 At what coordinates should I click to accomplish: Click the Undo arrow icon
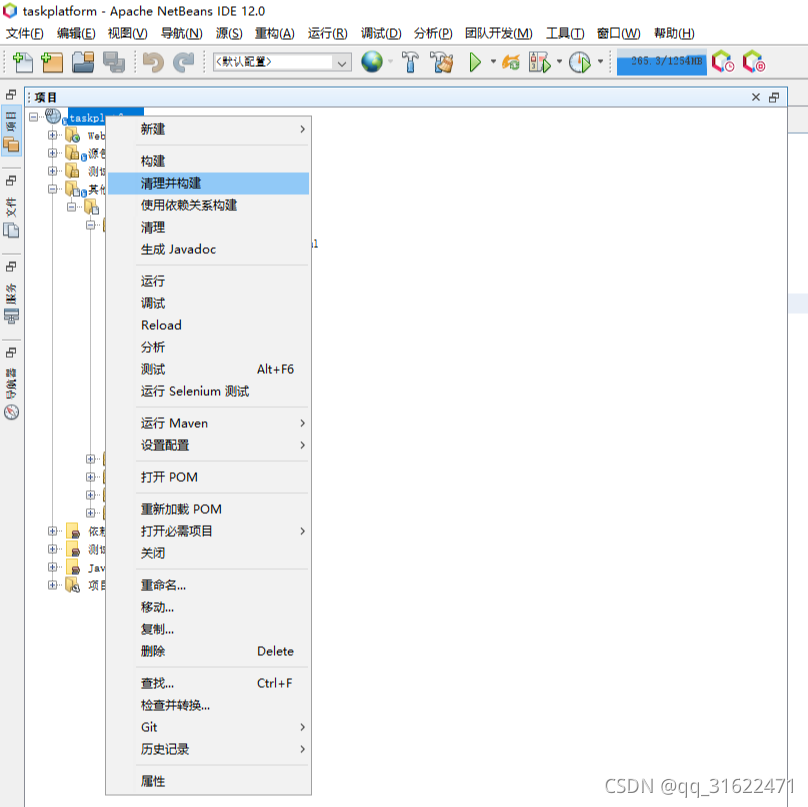tap(153, 62)
